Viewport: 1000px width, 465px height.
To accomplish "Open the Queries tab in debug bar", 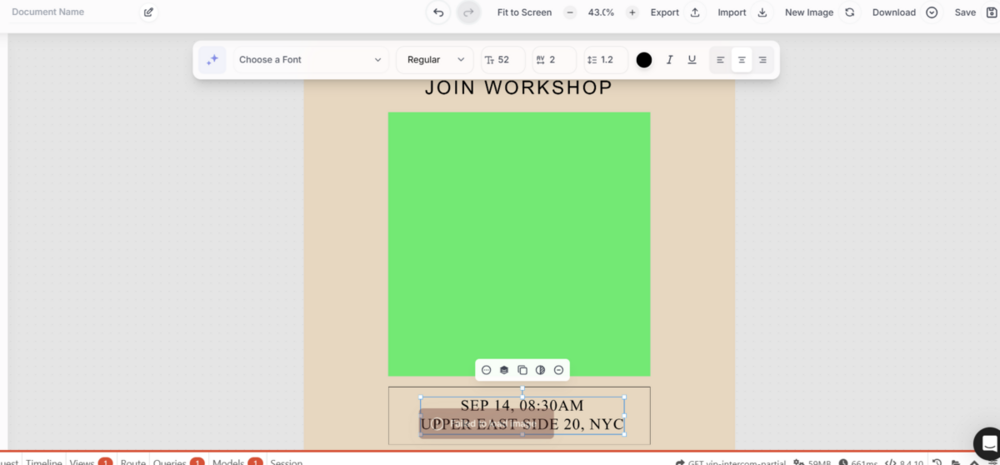I will click(x=178, y=462).
